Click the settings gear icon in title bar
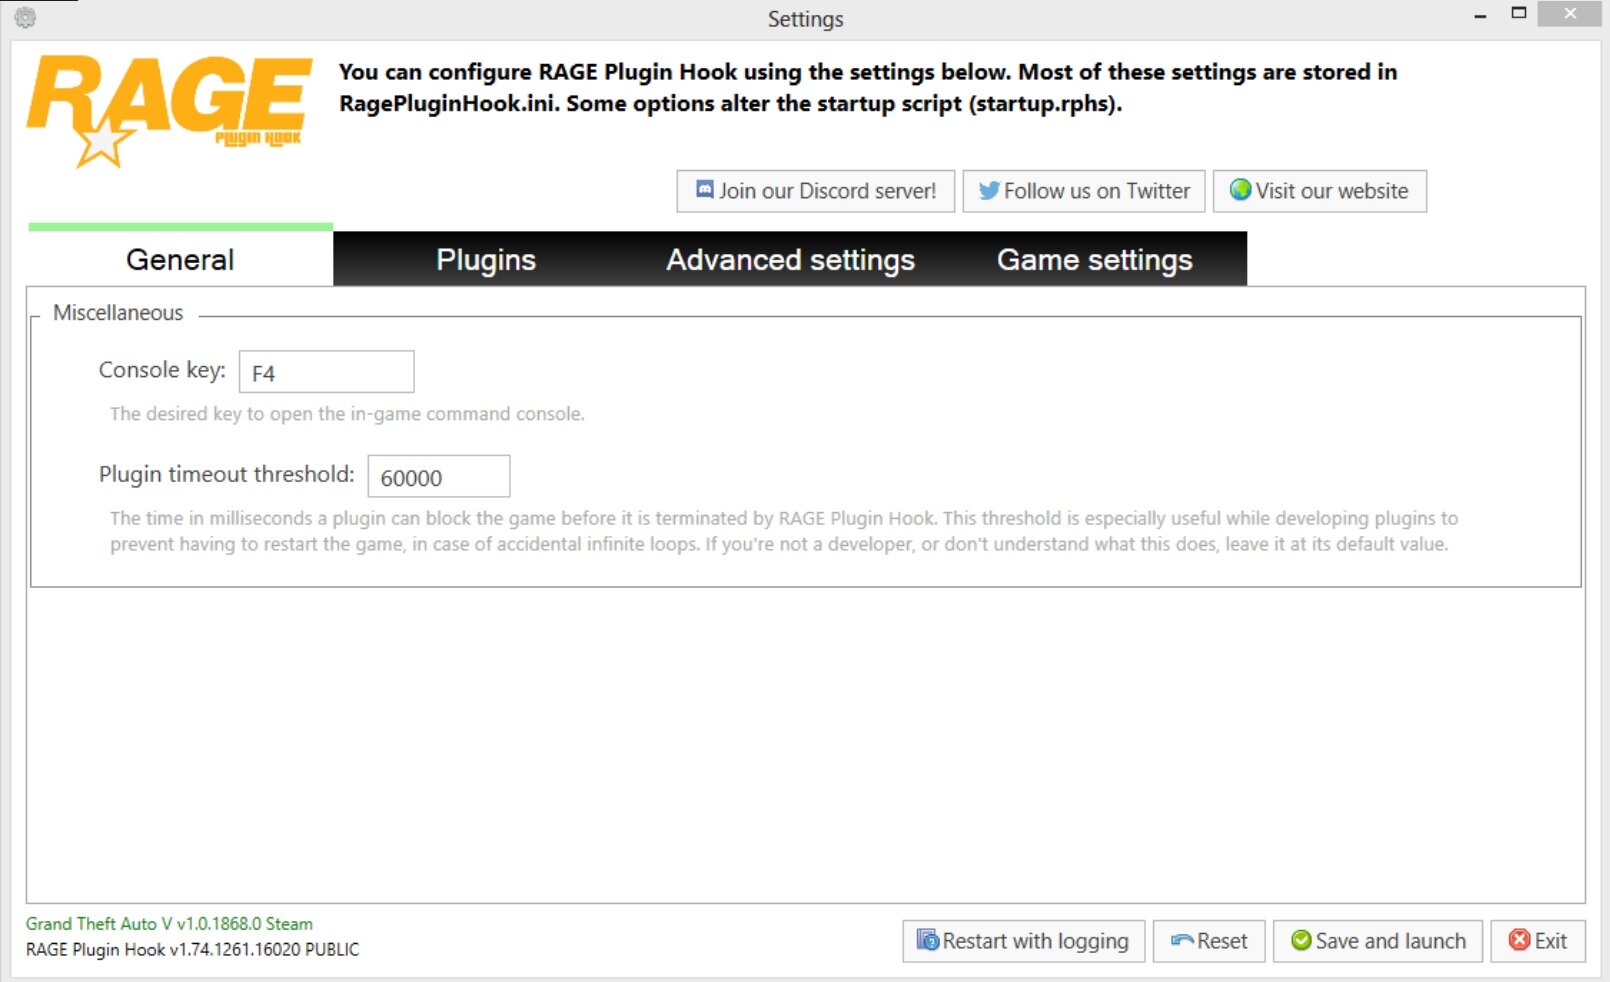Screen dimensions: 1610x982 pyautogui.click(x=25, y=17)
